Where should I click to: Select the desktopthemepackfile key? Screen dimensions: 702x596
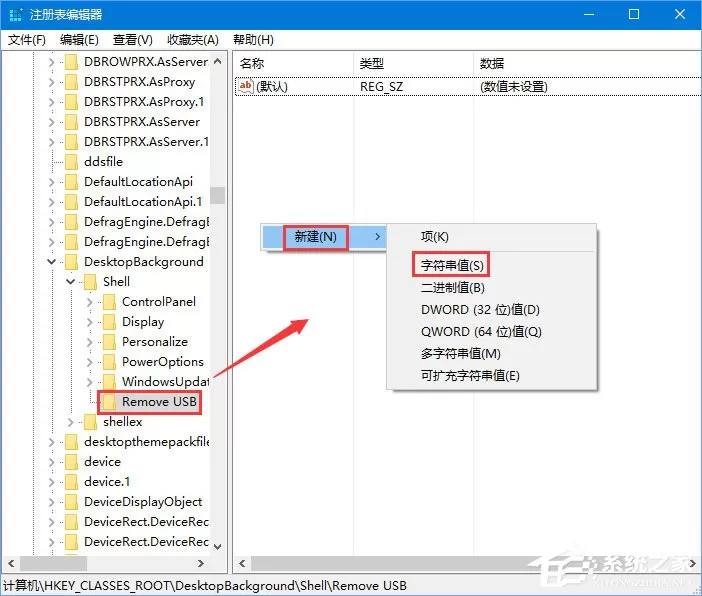tap(146, 442)
